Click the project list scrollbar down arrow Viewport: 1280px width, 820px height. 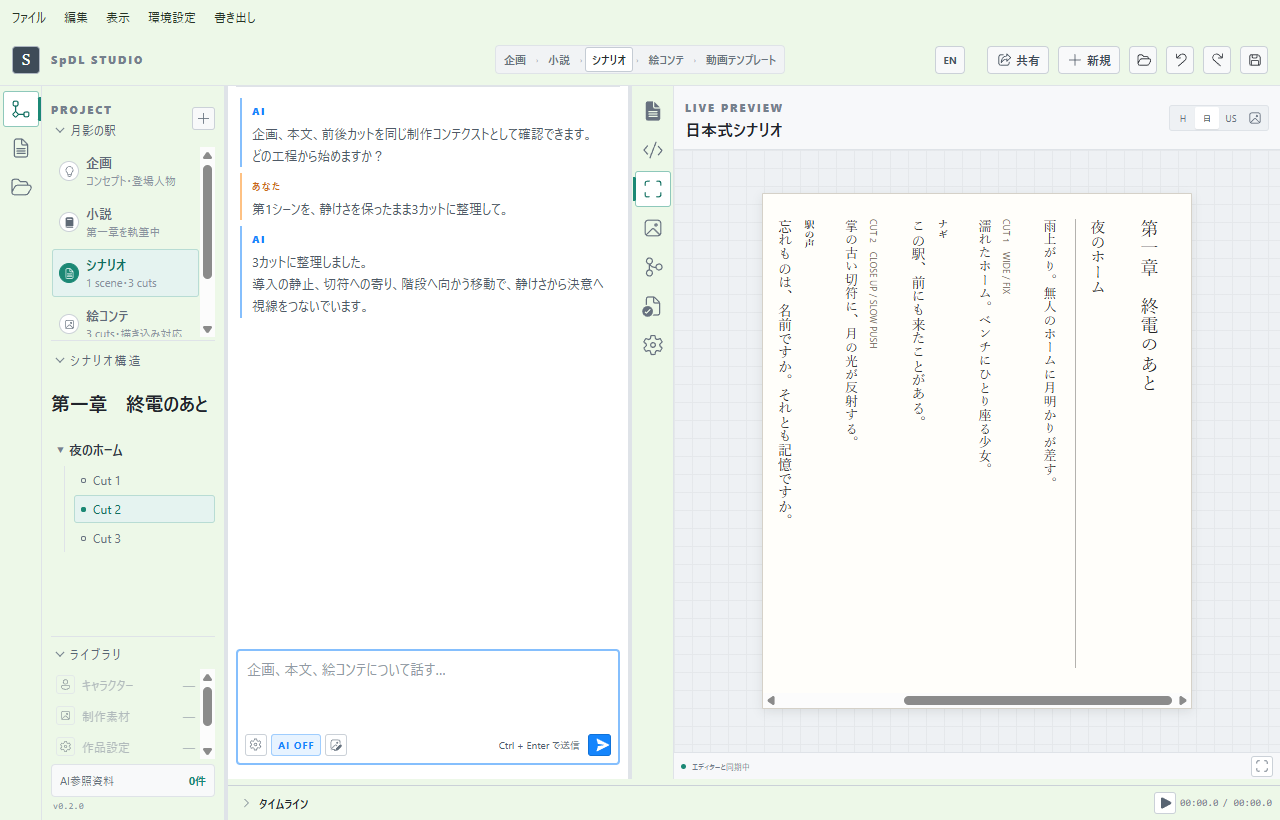click(208, 329)
